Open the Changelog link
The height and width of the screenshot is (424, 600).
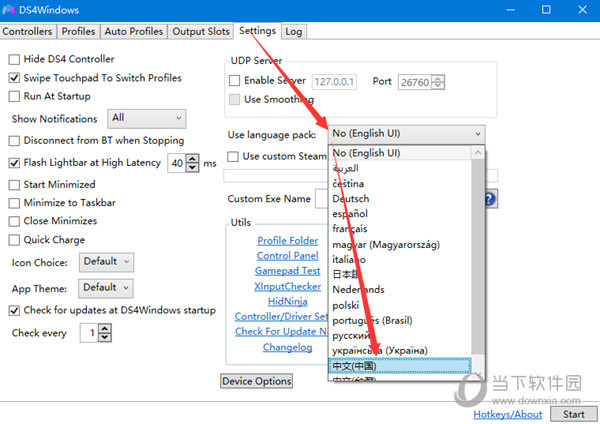pos(288,347)
